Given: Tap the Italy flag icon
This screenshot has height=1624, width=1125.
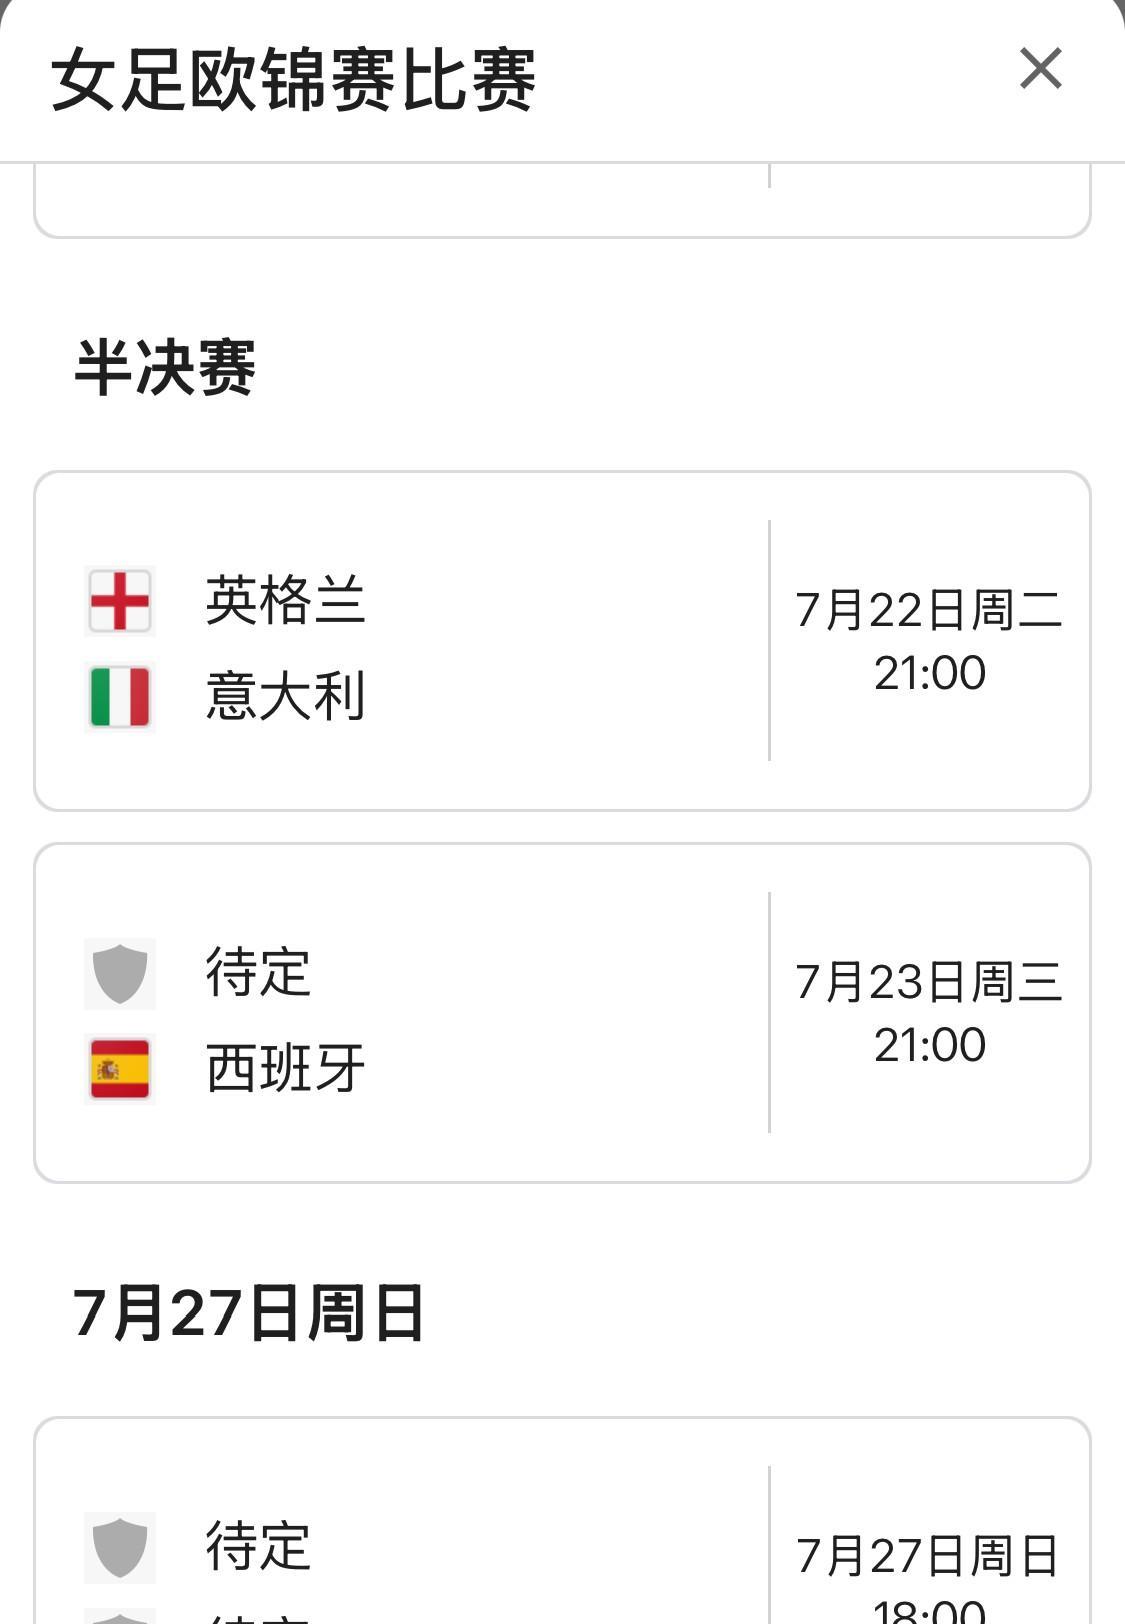Looking at the screenshot, I should point(120,697).
